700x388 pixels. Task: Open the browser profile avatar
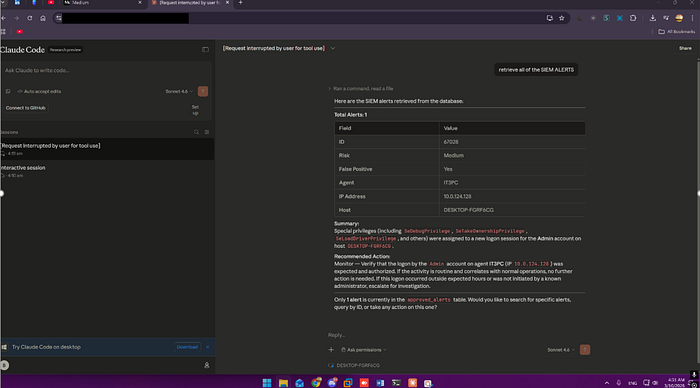point(679,18)
